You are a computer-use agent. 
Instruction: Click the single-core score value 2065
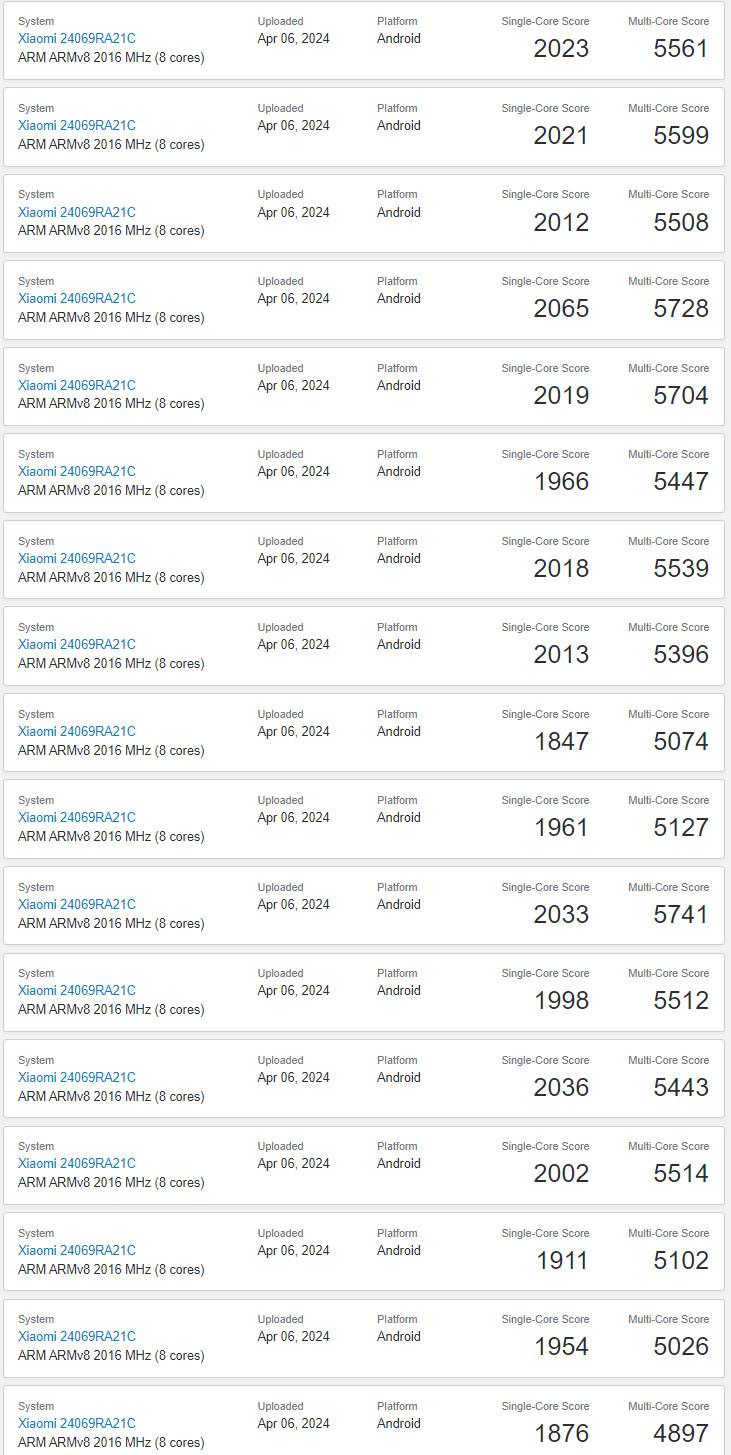[x=561, y=309]
